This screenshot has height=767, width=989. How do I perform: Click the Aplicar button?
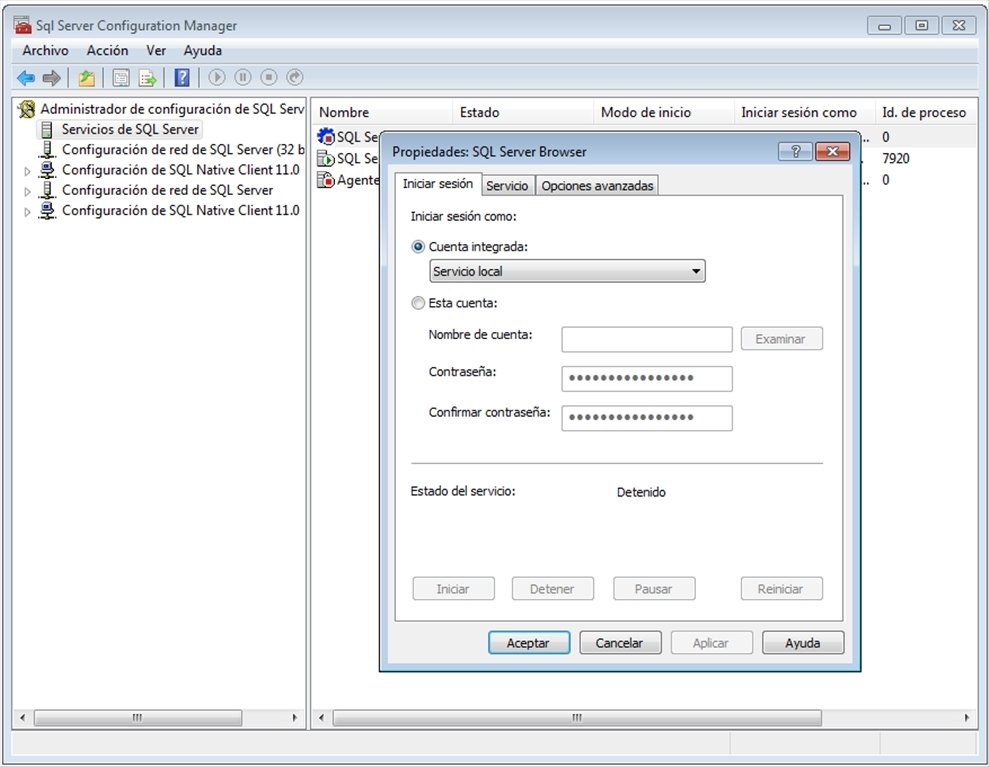click(711, 643)
